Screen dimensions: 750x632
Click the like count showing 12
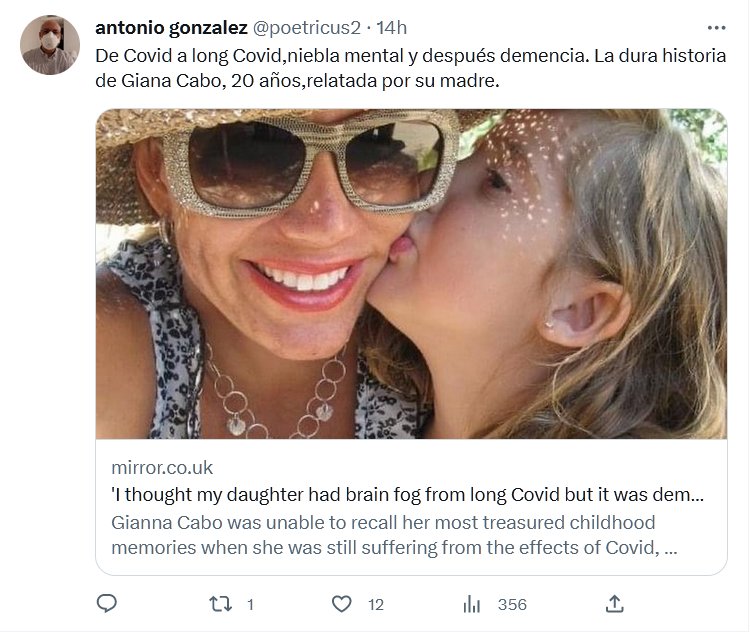coord(376,604)
